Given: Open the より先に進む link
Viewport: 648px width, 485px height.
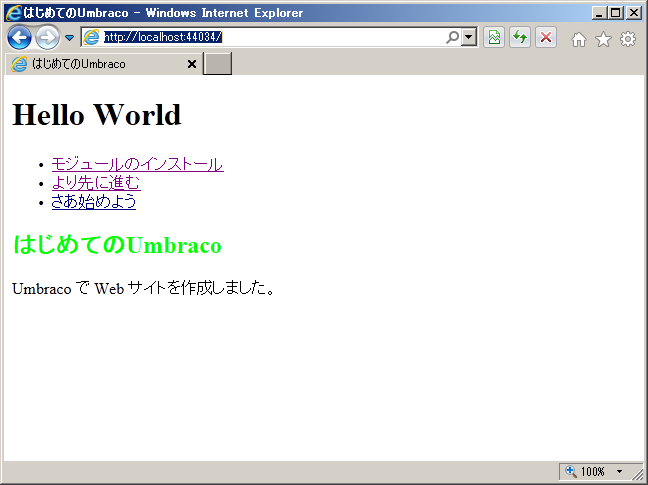Looking at the screenshot, I should point(96,183).
